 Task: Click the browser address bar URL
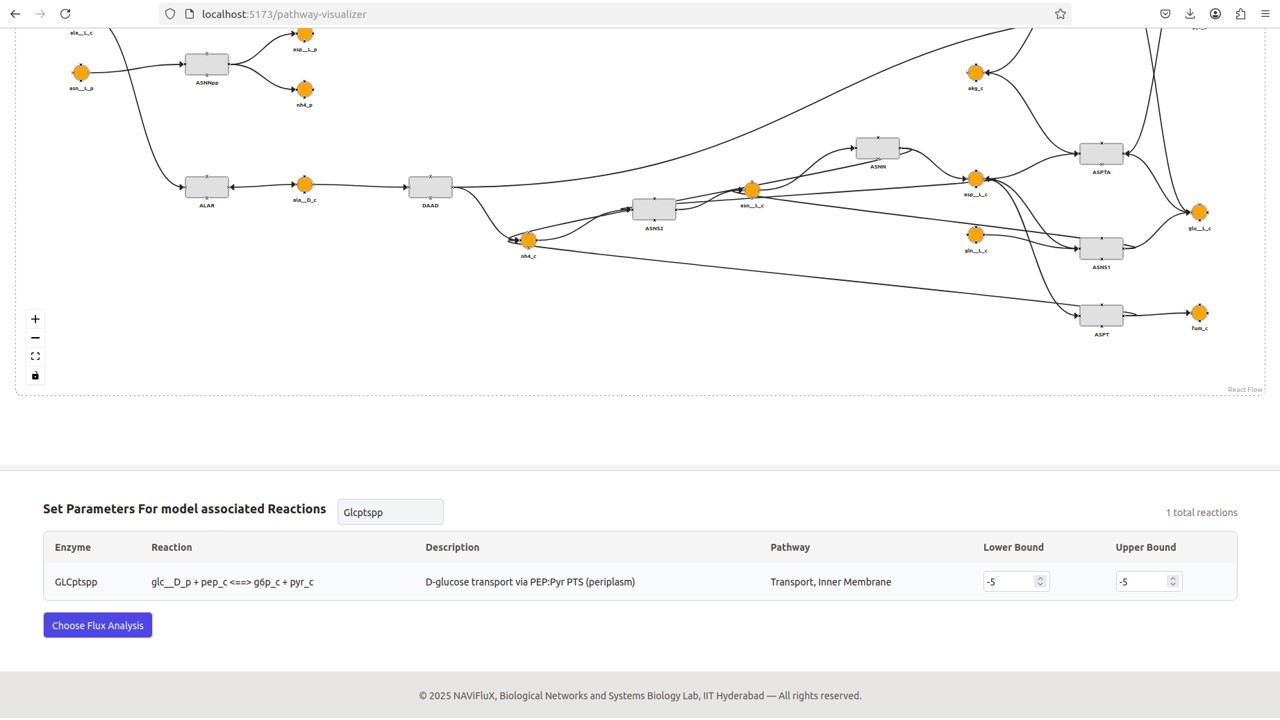284,14
